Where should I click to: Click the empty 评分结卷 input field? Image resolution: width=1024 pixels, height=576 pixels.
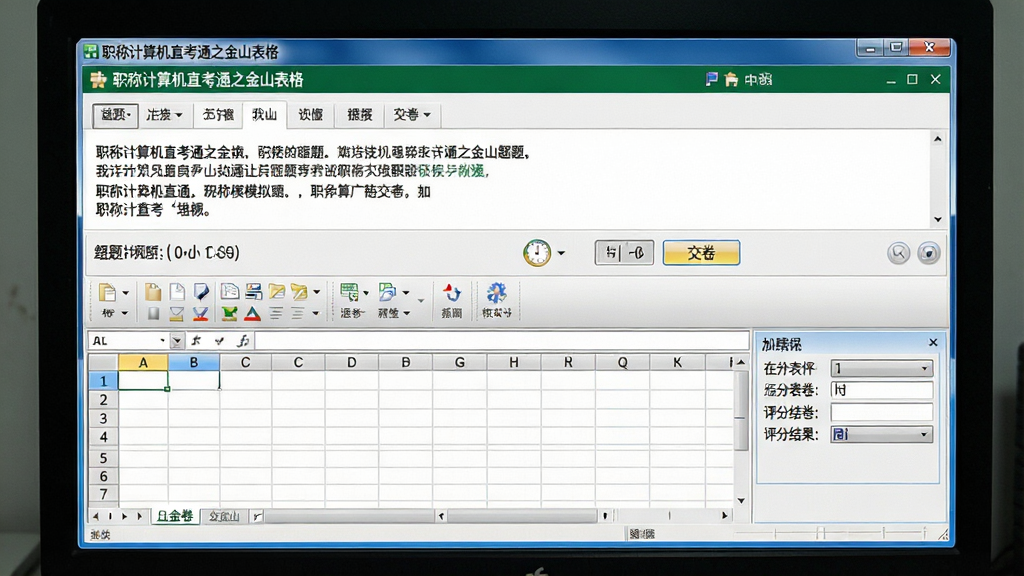point(882,412)
